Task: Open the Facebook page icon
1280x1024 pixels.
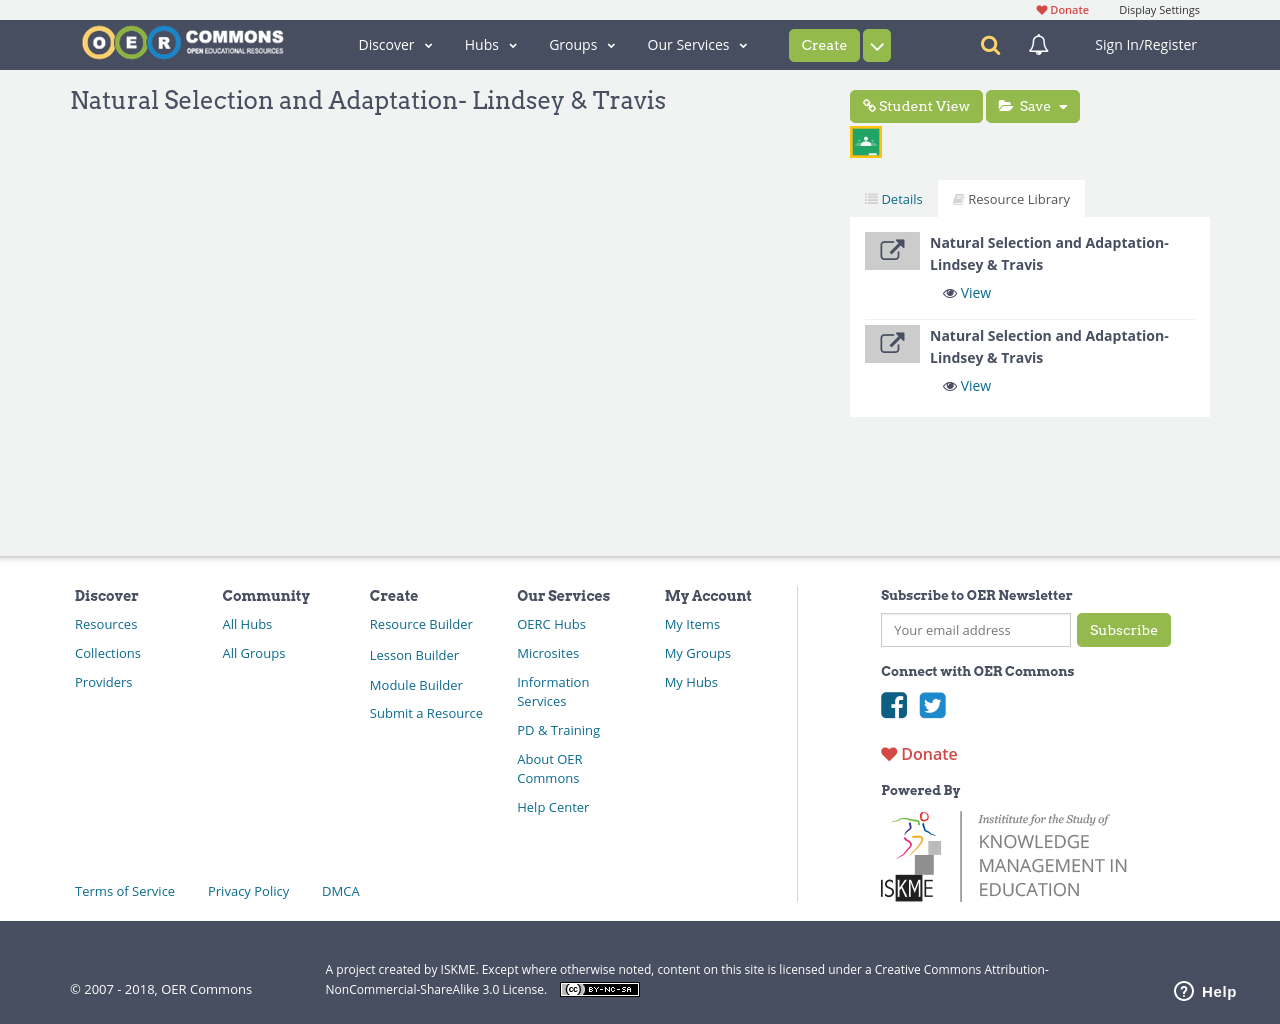Action: [x=894, y=705]
